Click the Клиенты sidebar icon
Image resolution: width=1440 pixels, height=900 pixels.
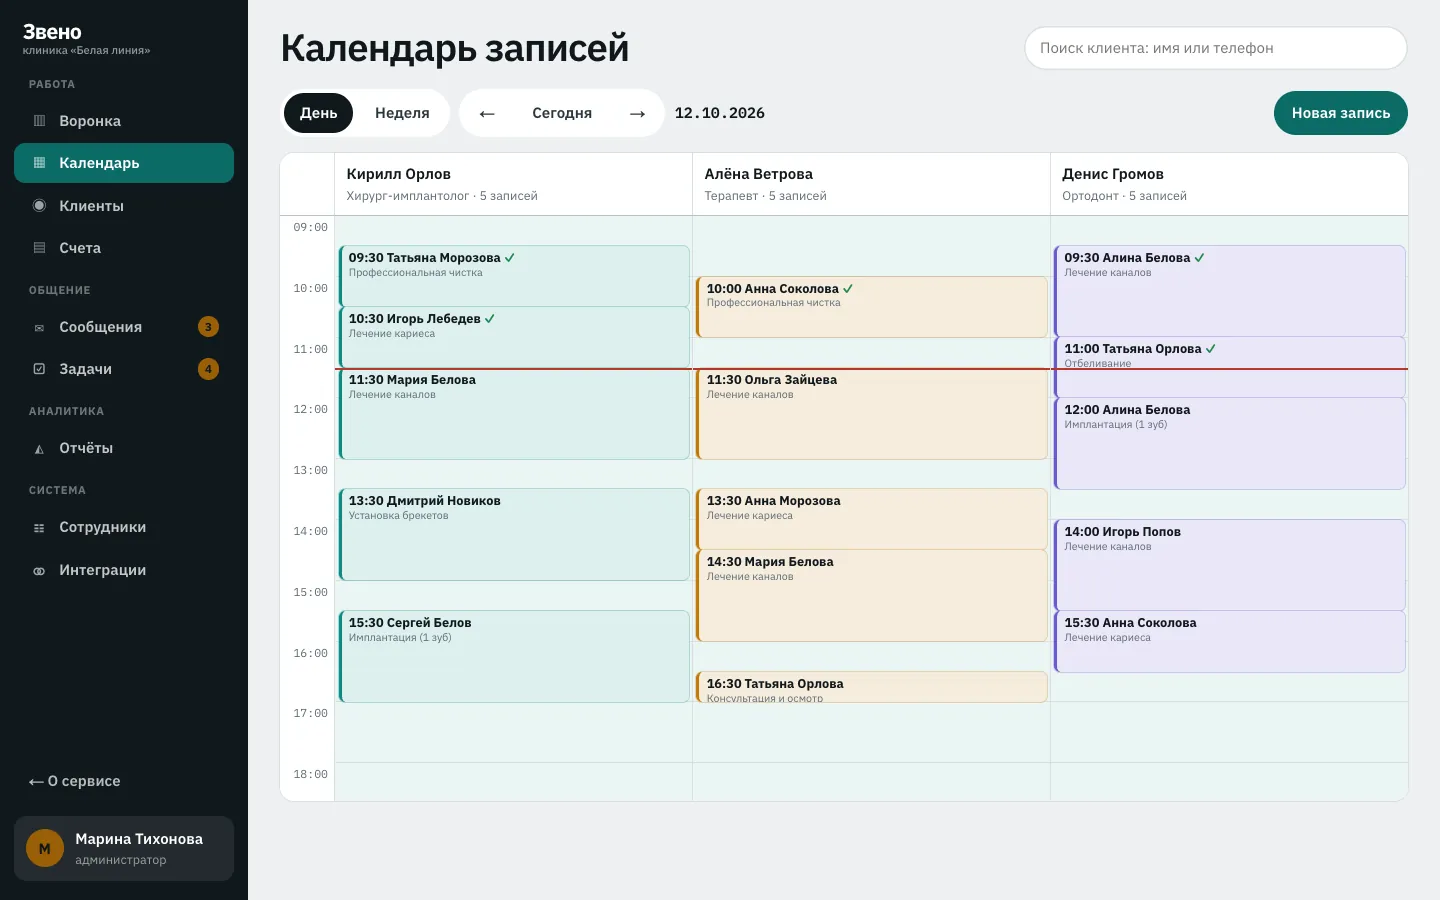pyautogui.click(x=39, y=206)
